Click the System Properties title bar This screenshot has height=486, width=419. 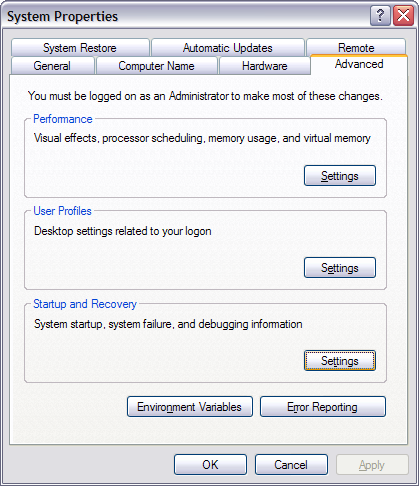coord(187,16)
